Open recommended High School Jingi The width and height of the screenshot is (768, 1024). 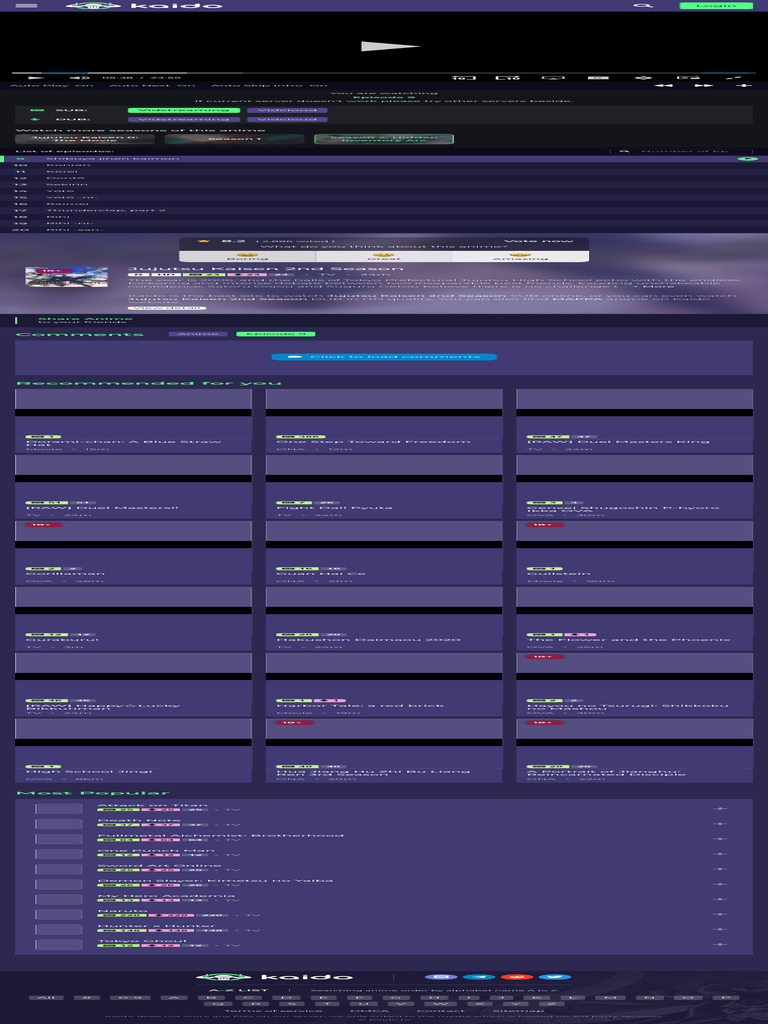click(88, 771)
